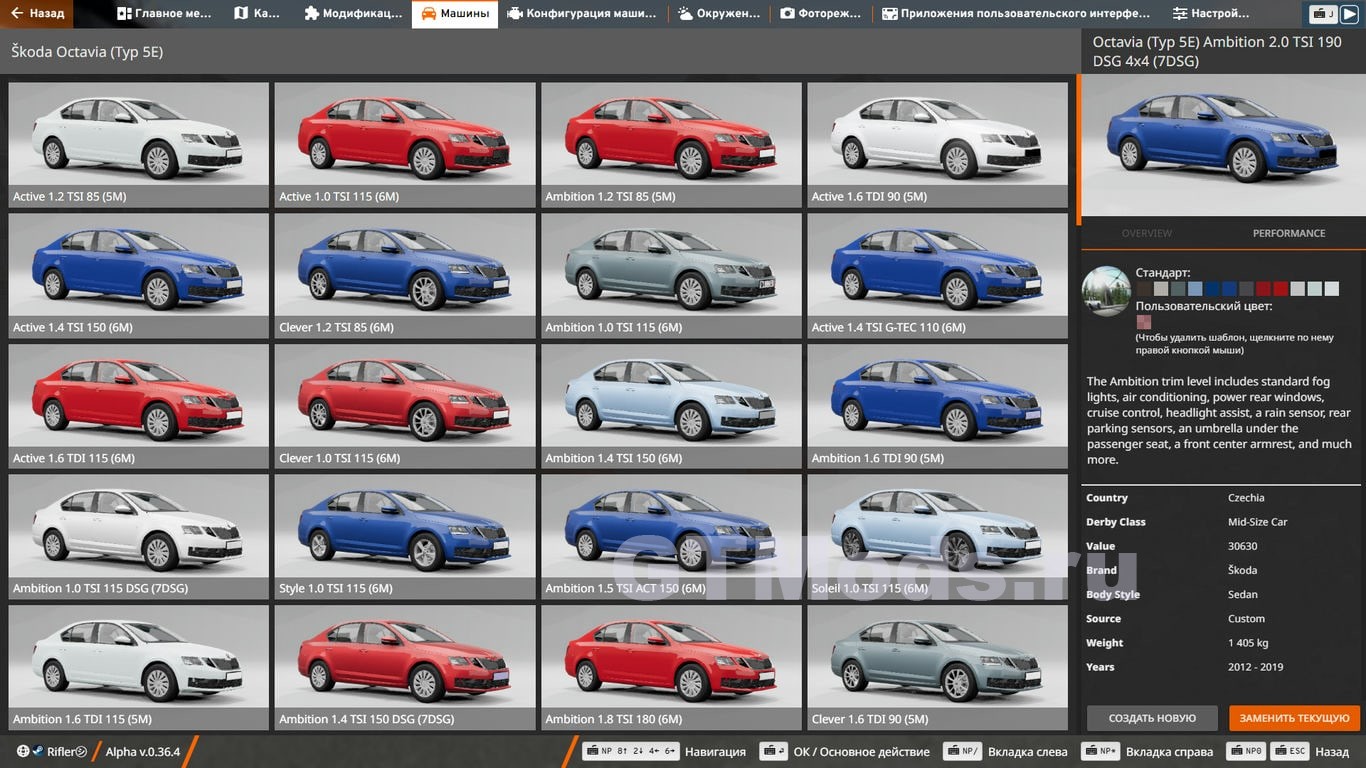Click the 1 405 kg weight value
The height and width of the screenshot is (768, 1366).
pyautogui.click(x=1248, y=643)
